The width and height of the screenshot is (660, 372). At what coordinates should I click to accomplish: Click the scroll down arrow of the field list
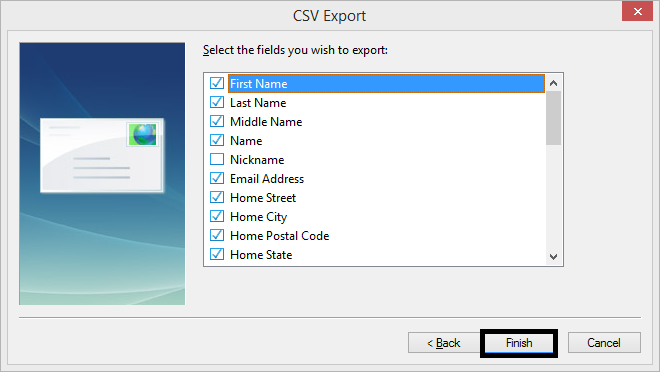[554, 256]
